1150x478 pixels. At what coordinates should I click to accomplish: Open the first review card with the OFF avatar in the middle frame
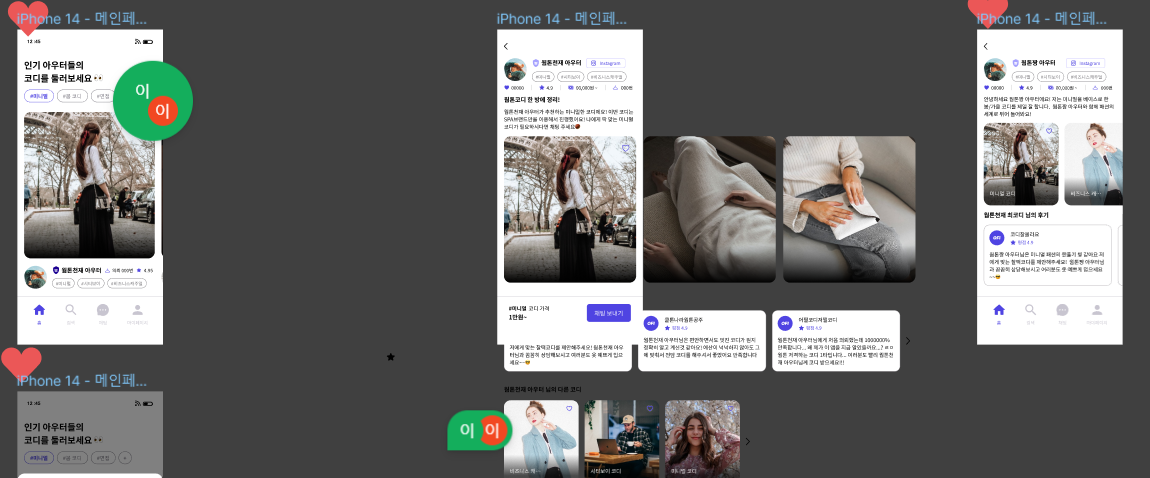coord(703,341)
